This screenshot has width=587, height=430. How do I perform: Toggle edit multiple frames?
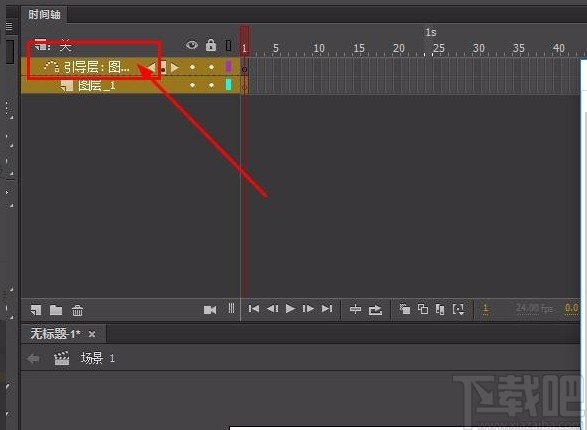click(440, 309)
